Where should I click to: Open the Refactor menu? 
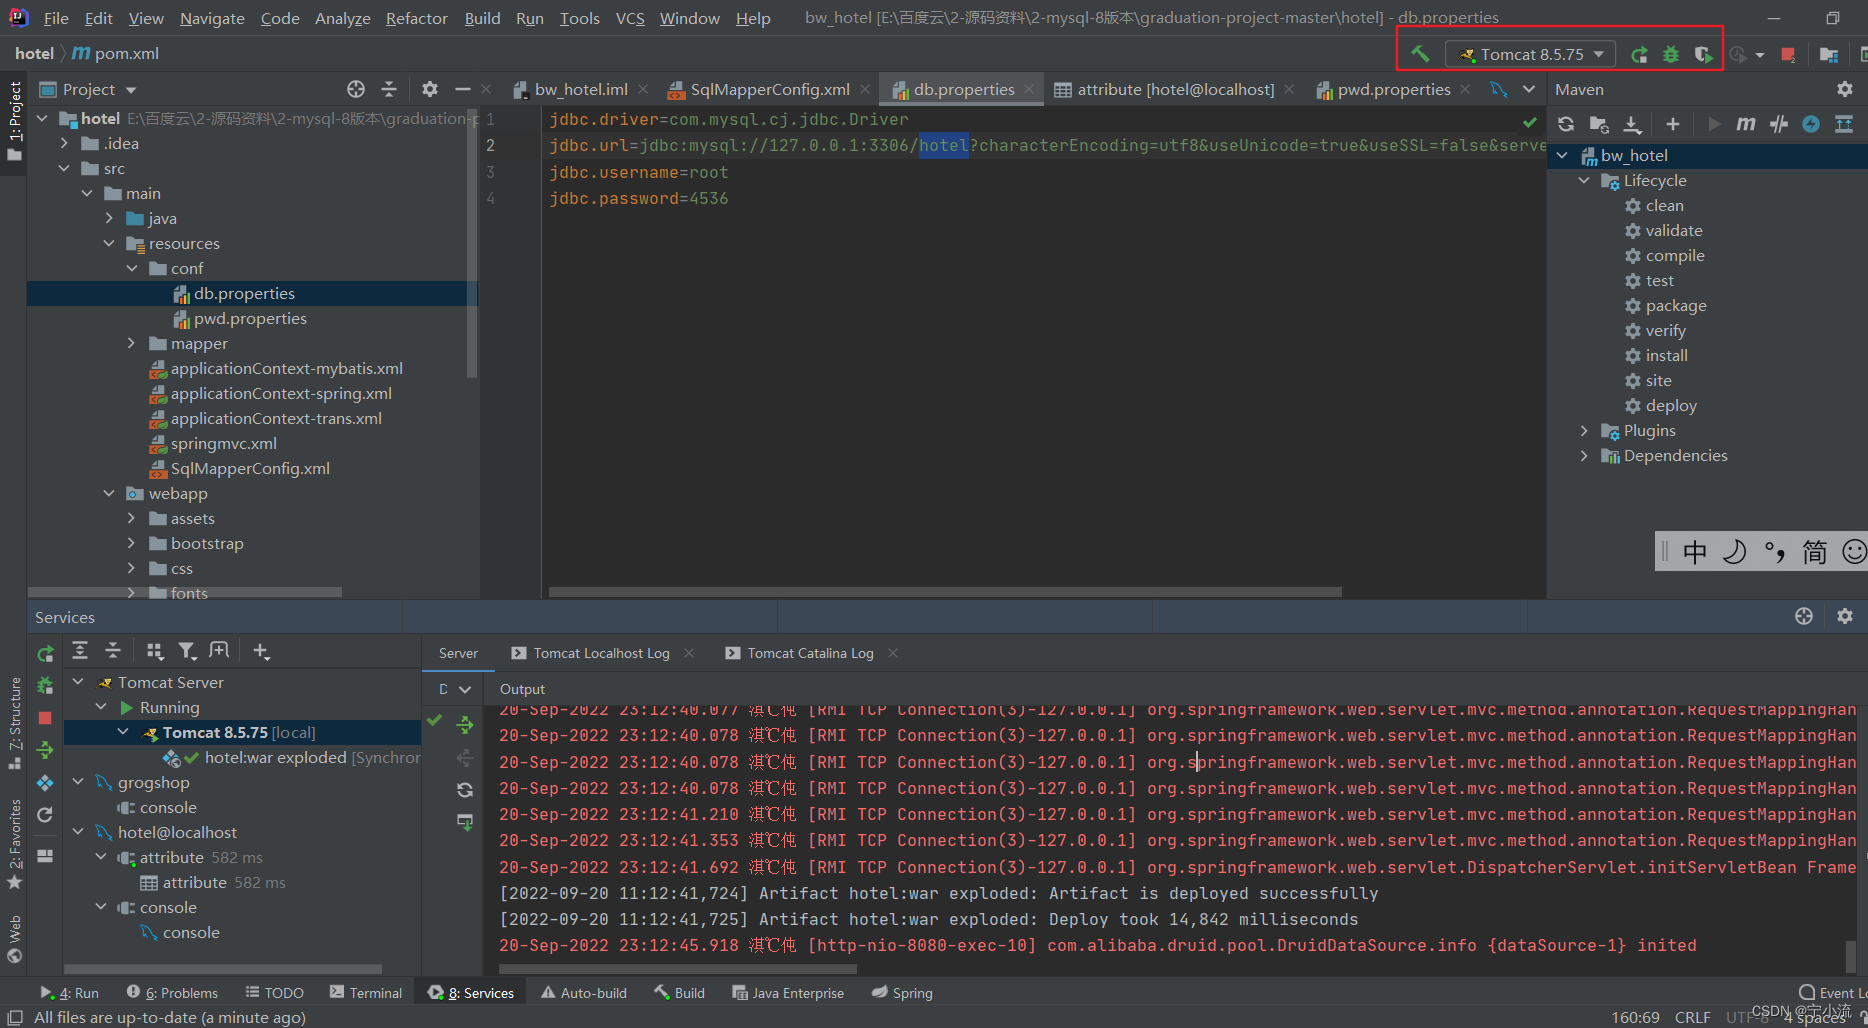click(x=416, y=18)
